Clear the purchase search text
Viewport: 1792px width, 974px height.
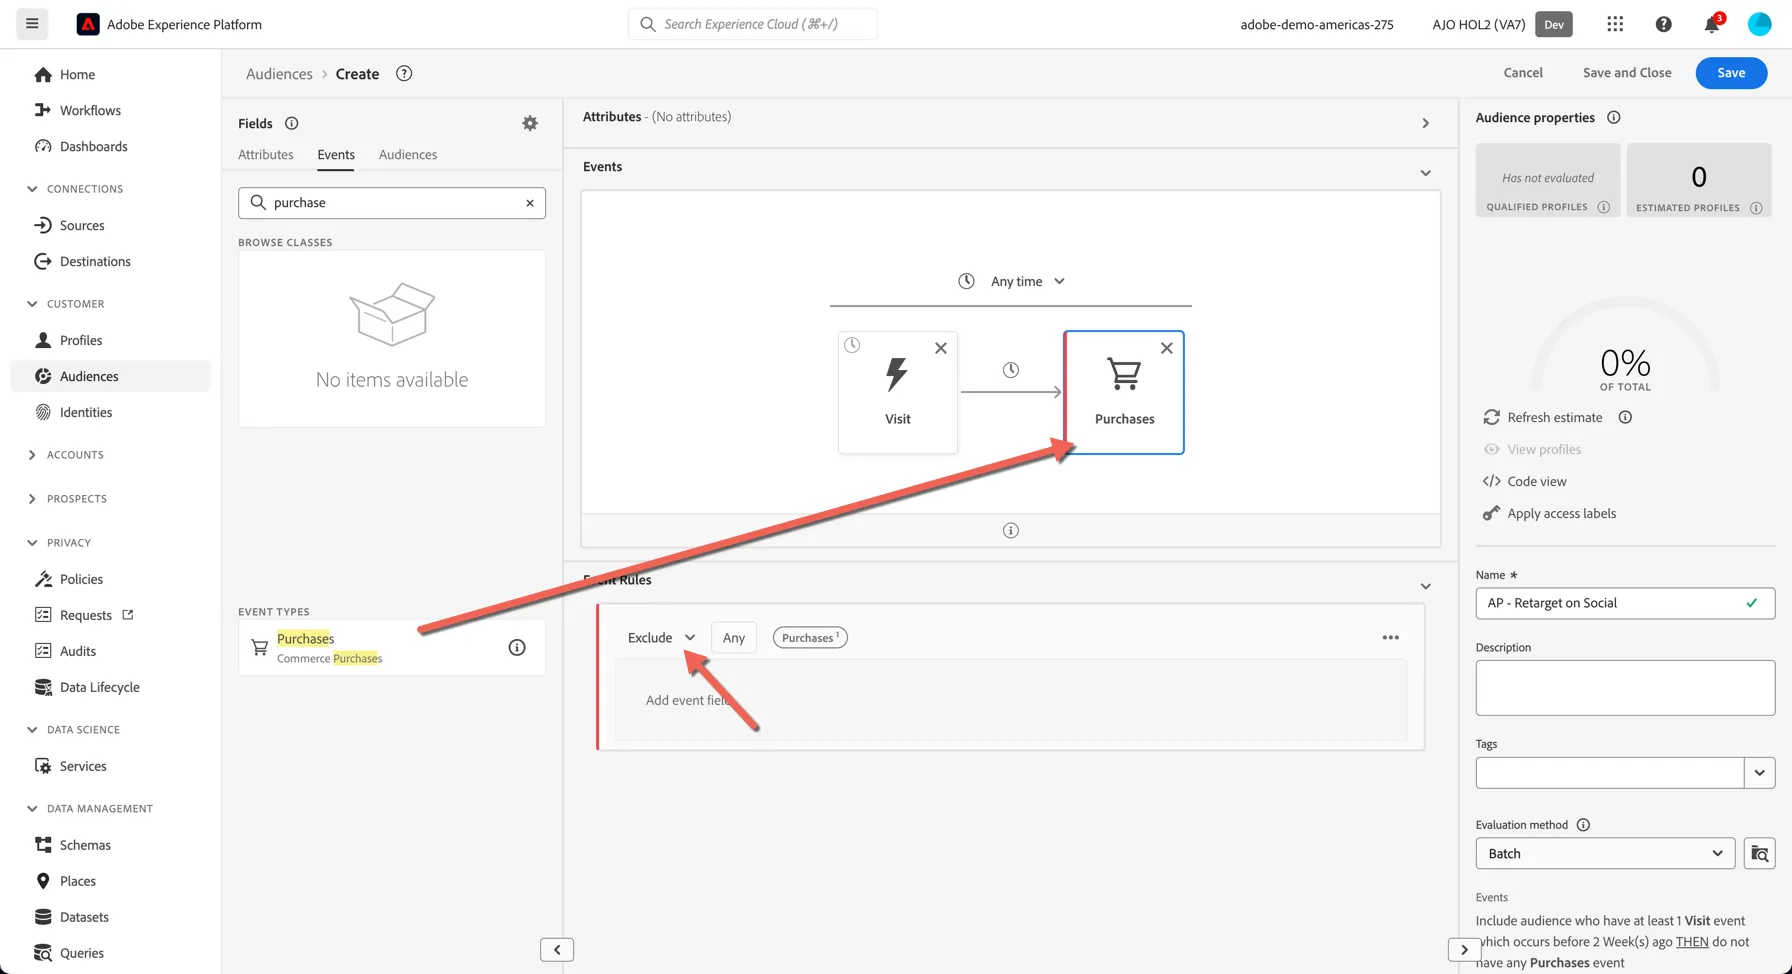coord(530,203)
